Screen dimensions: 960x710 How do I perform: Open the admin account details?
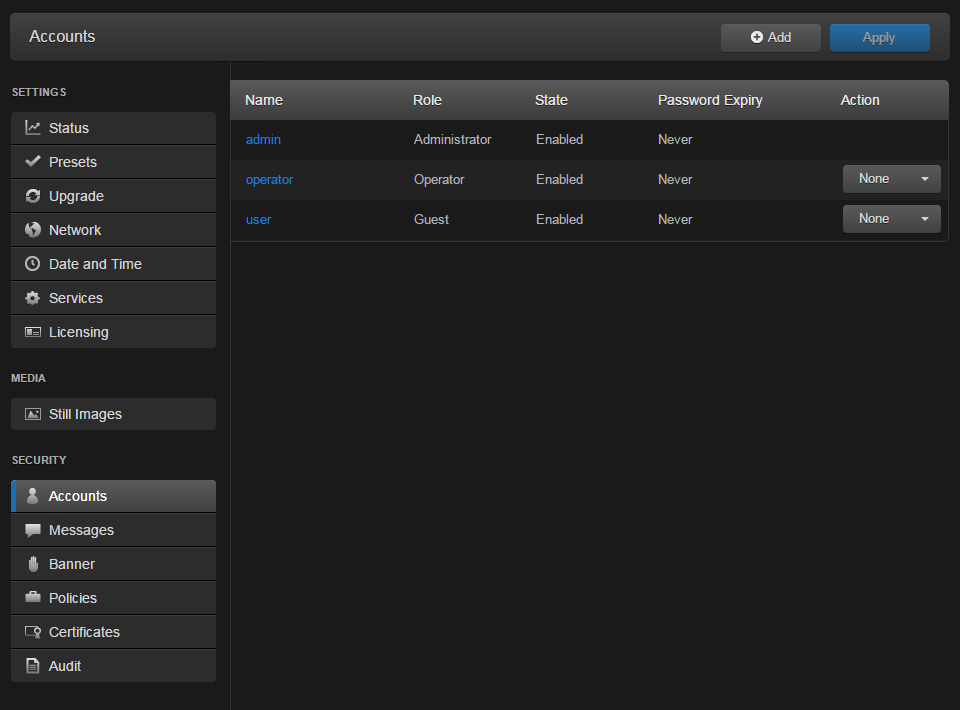pos(262,139)
